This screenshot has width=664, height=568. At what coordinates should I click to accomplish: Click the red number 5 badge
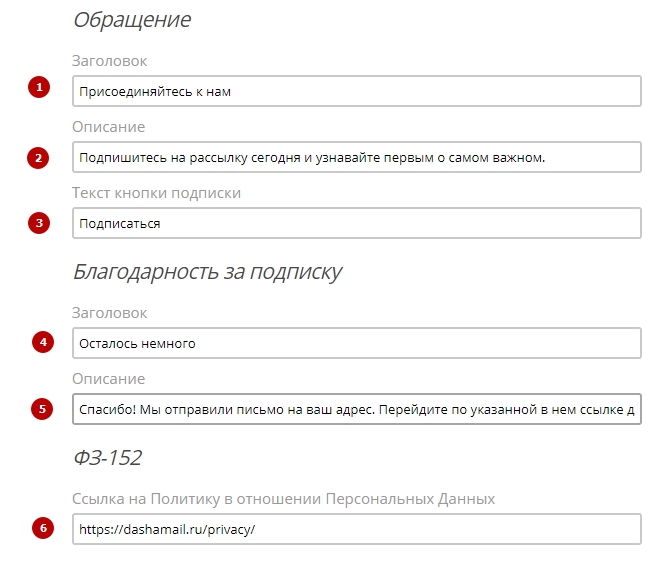(42, 408)
